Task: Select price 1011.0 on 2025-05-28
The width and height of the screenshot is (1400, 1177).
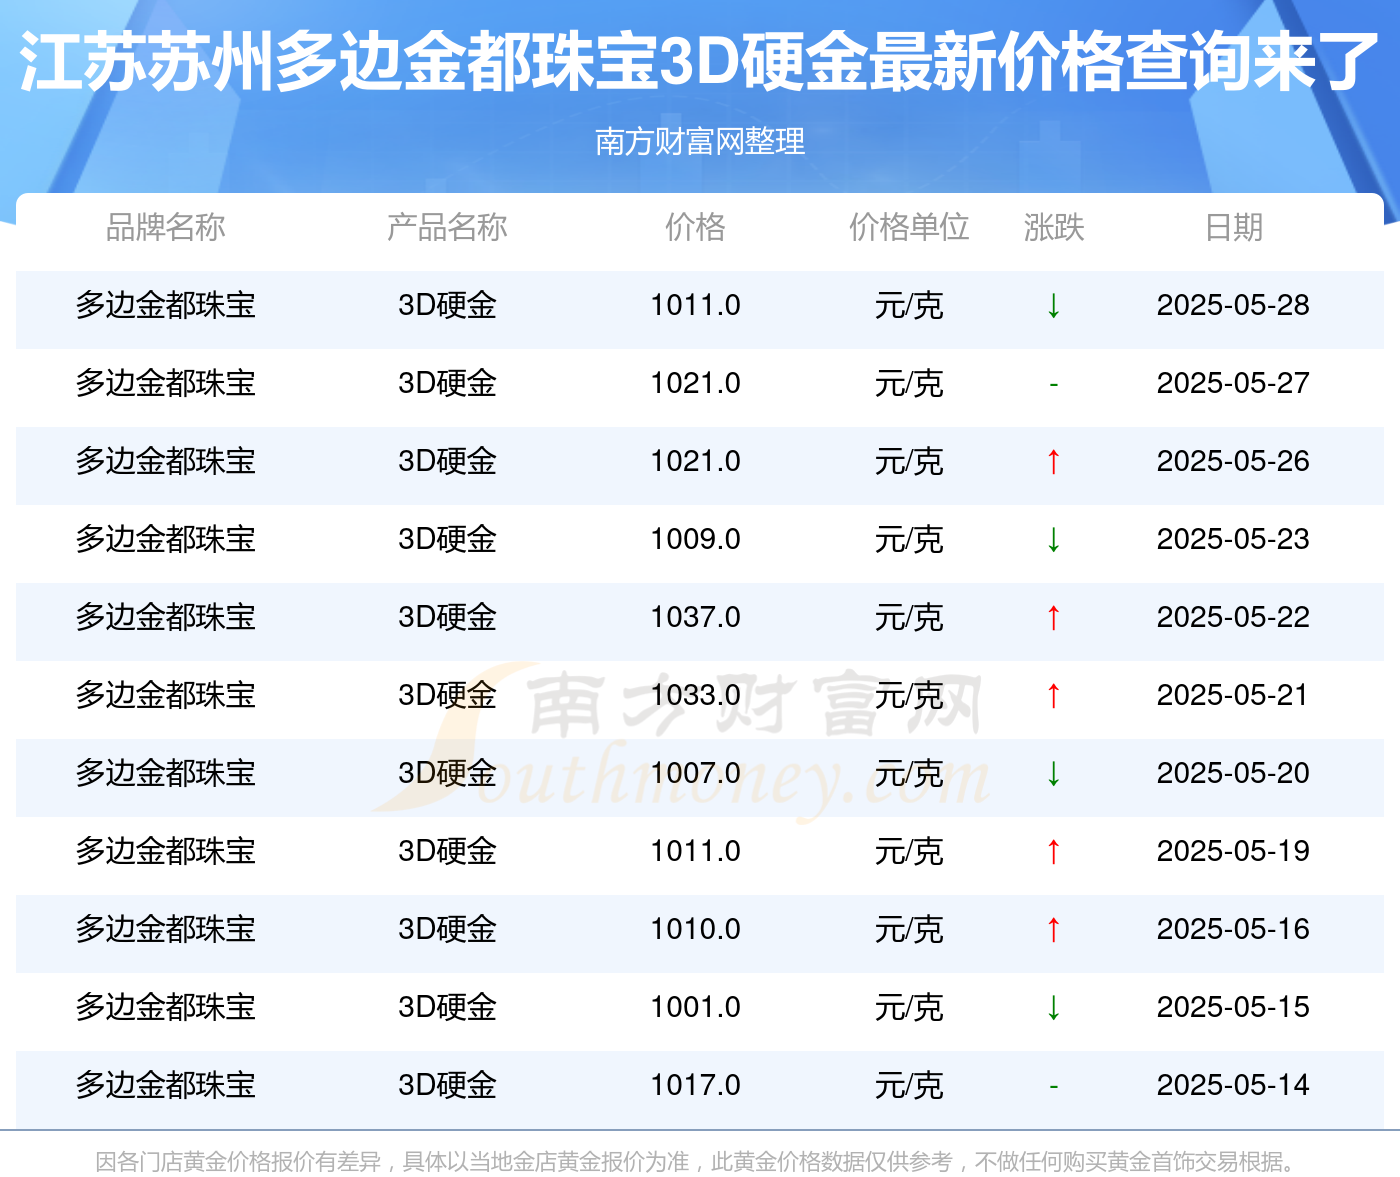Action: [x=695, y=305]
